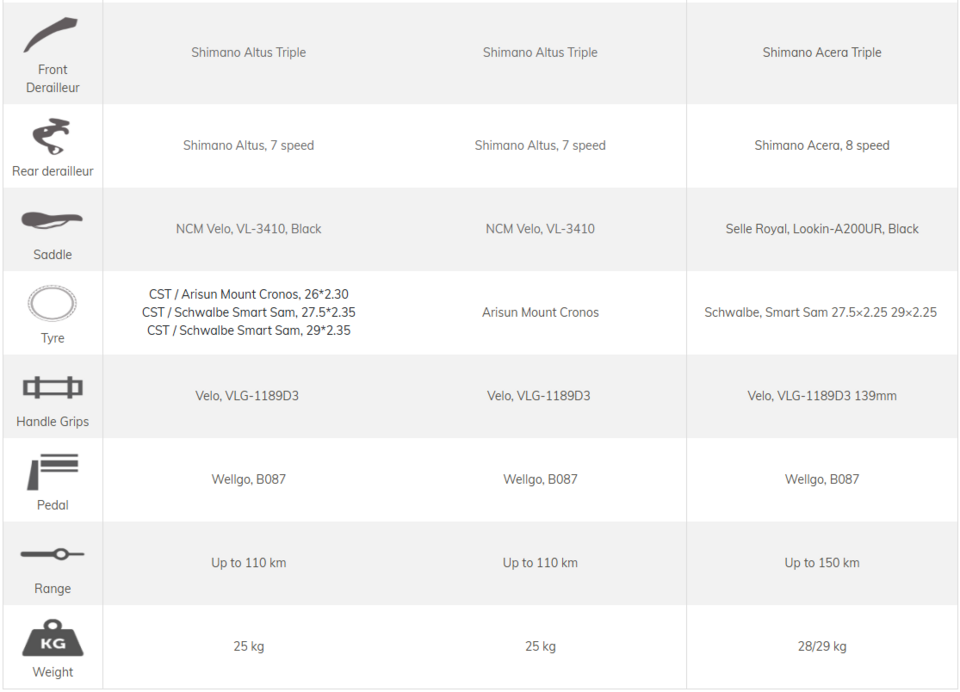Click the Rear derailleur label
Screen dimensions: 960x692
[53, 171]
